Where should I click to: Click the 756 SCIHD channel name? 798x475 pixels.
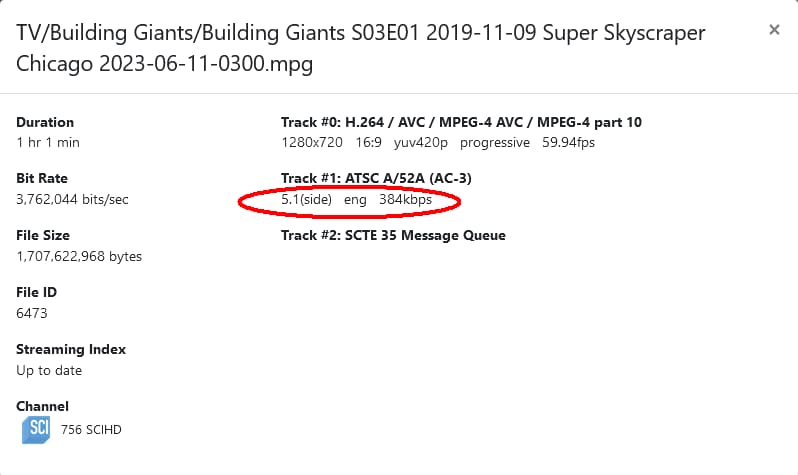(91, 430)
